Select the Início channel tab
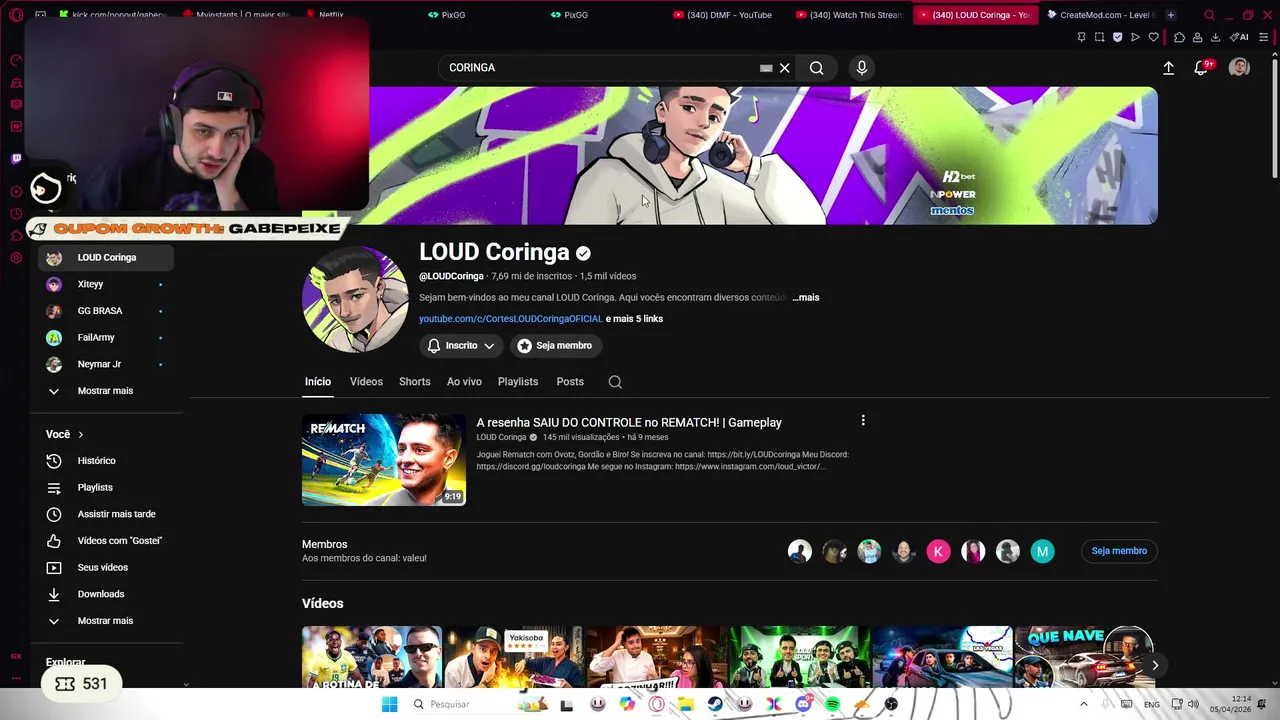1280x720 pixels. click(x=318, y=382)
